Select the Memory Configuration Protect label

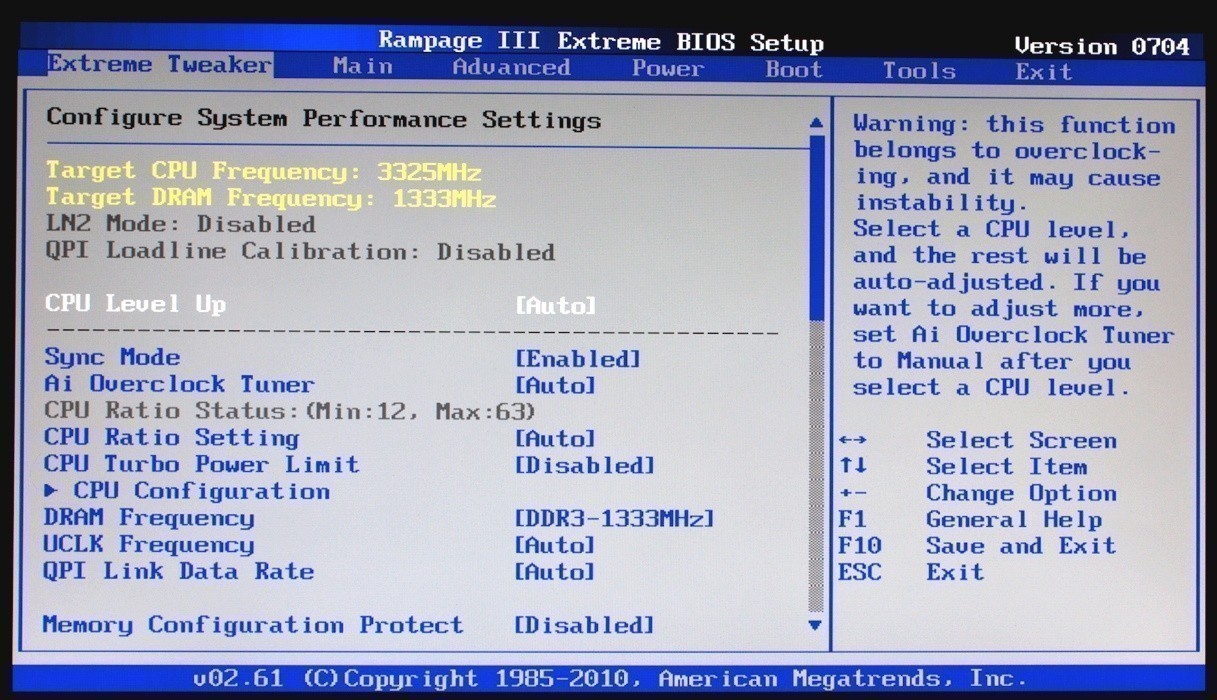(x=253, y=625)
